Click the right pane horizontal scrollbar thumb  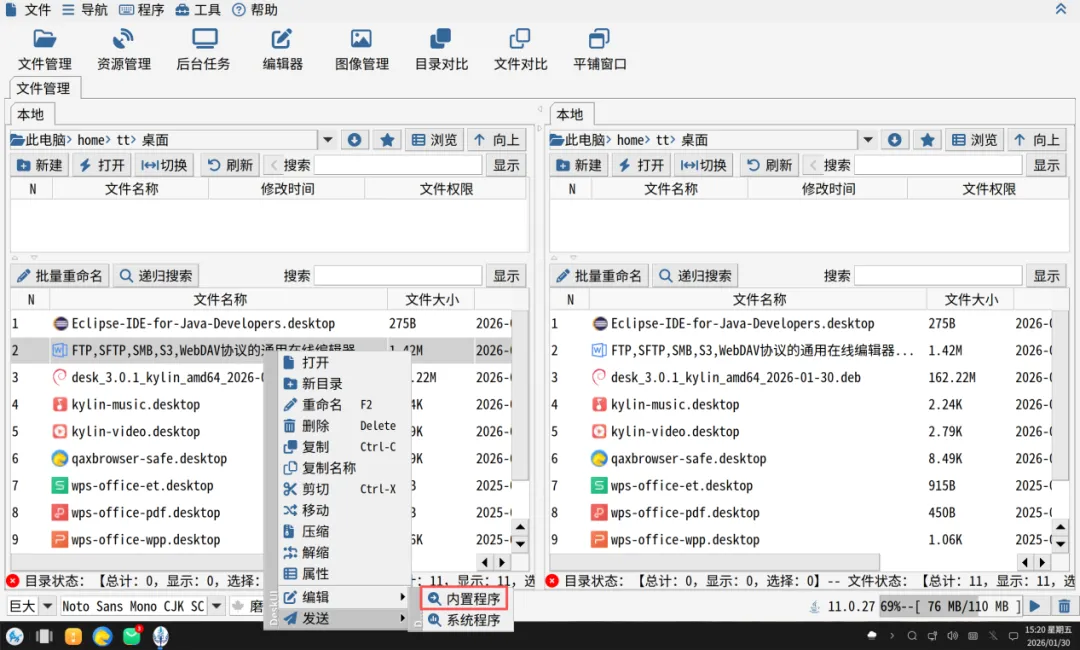tap(714, 562)
